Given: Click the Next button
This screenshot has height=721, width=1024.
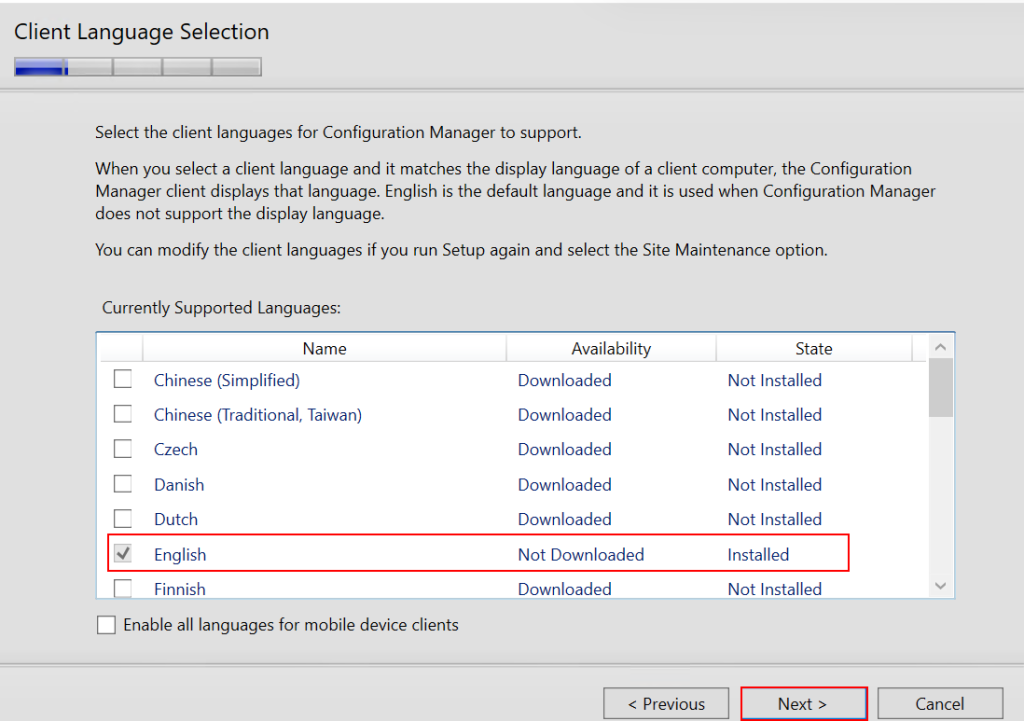Looking at the screenshot, I should tap(803, 704).
